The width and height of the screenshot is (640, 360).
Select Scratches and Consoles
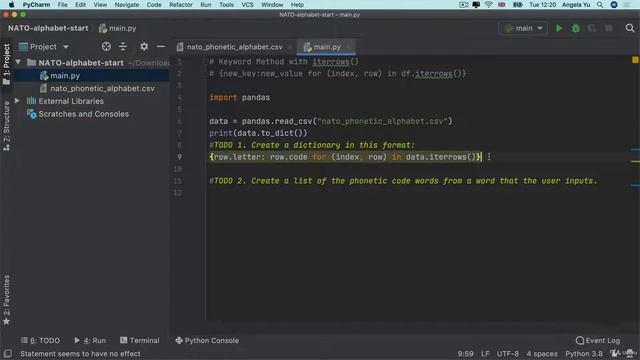(x=83, y=114)
